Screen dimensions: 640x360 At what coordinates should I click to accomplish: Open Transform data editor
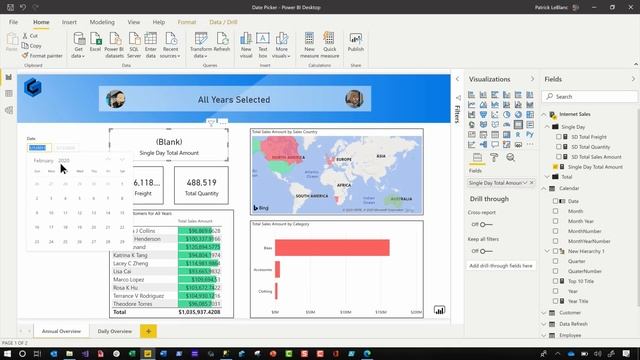(x=201, y=45)
